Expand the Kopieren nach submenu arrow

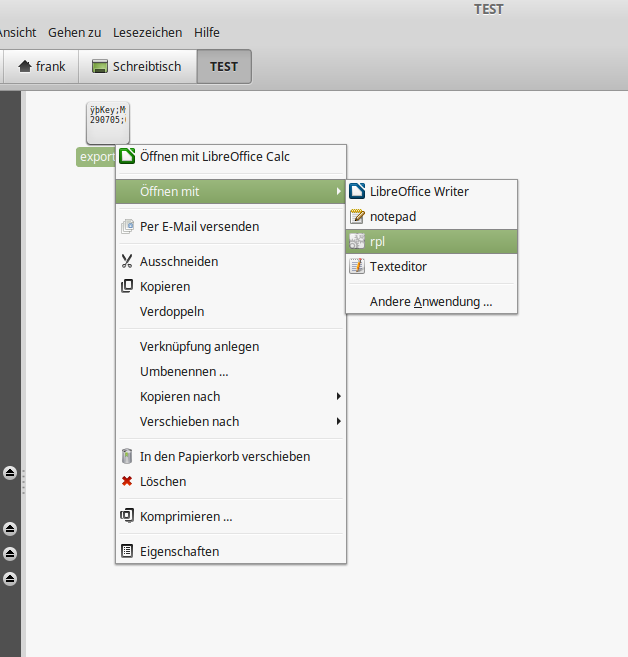point(339,396)
